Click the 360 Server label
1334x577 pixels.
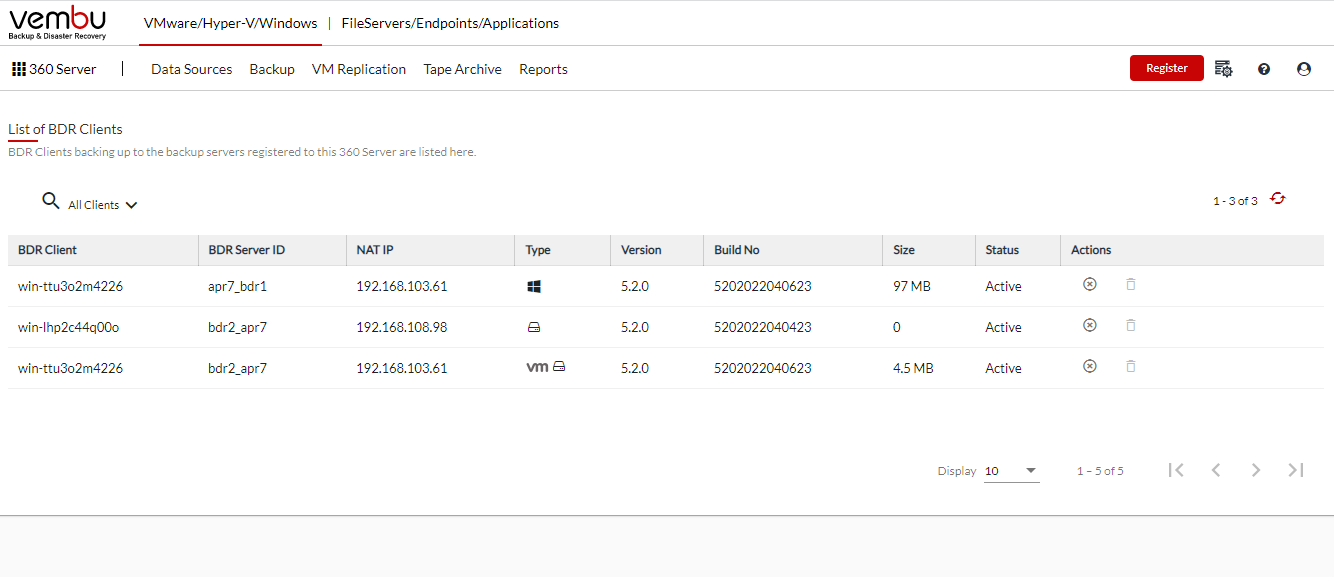63,69
